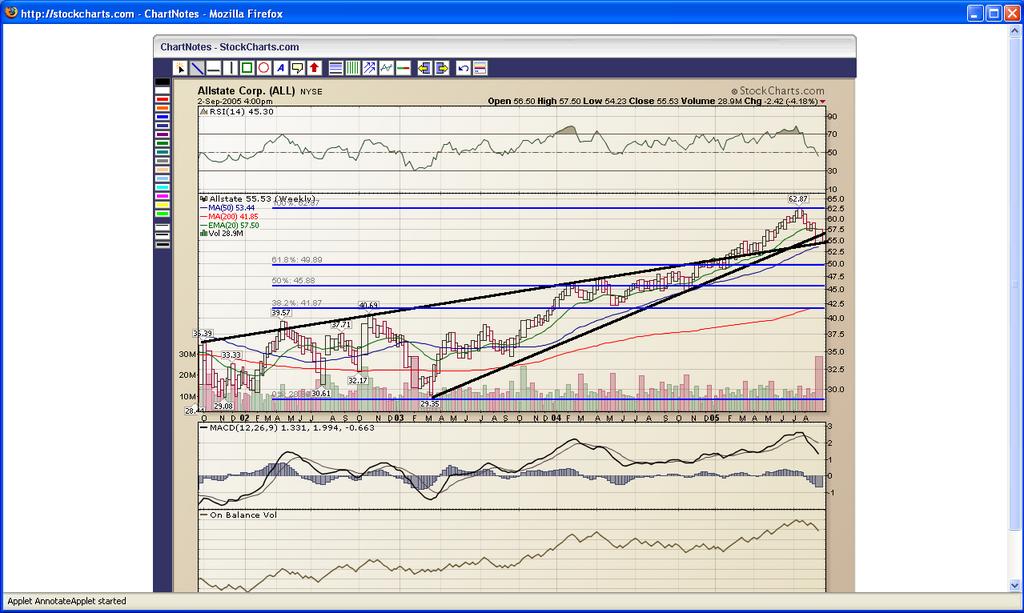
Task: Pick the lime green color swatch
Action: 163,213
